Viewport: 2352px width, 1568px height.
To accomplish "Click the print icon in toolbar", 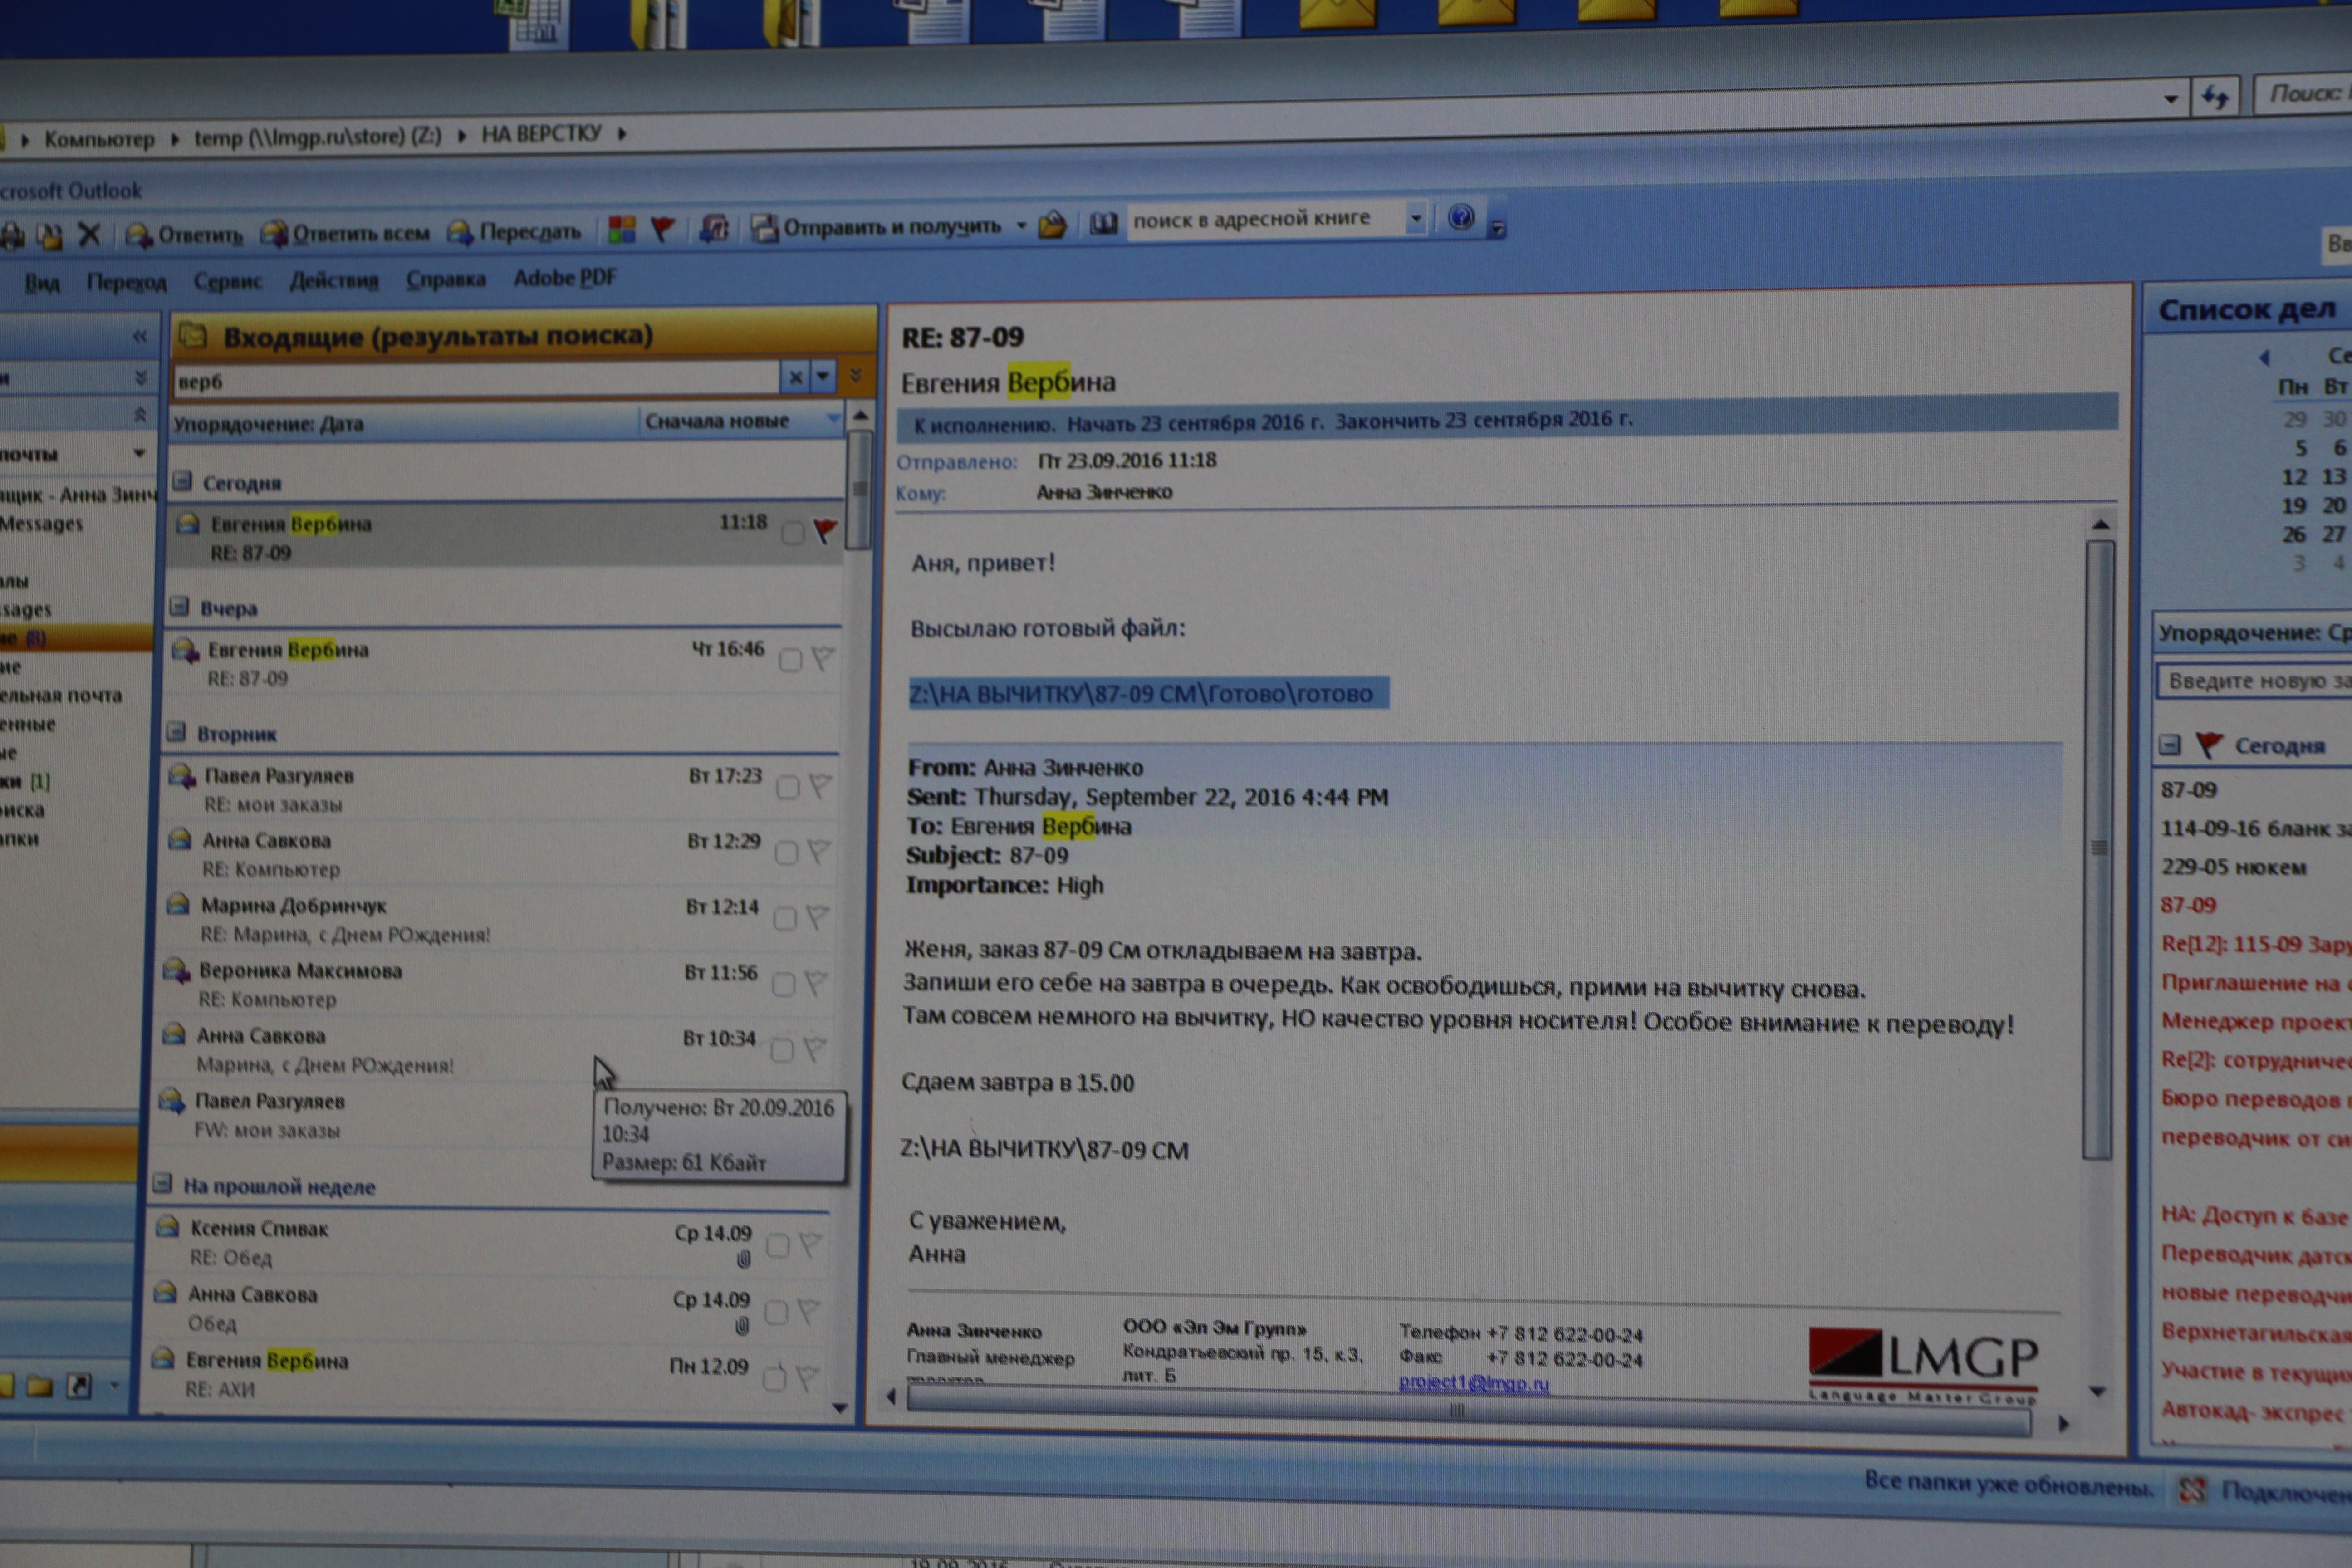I will (12, 237).
